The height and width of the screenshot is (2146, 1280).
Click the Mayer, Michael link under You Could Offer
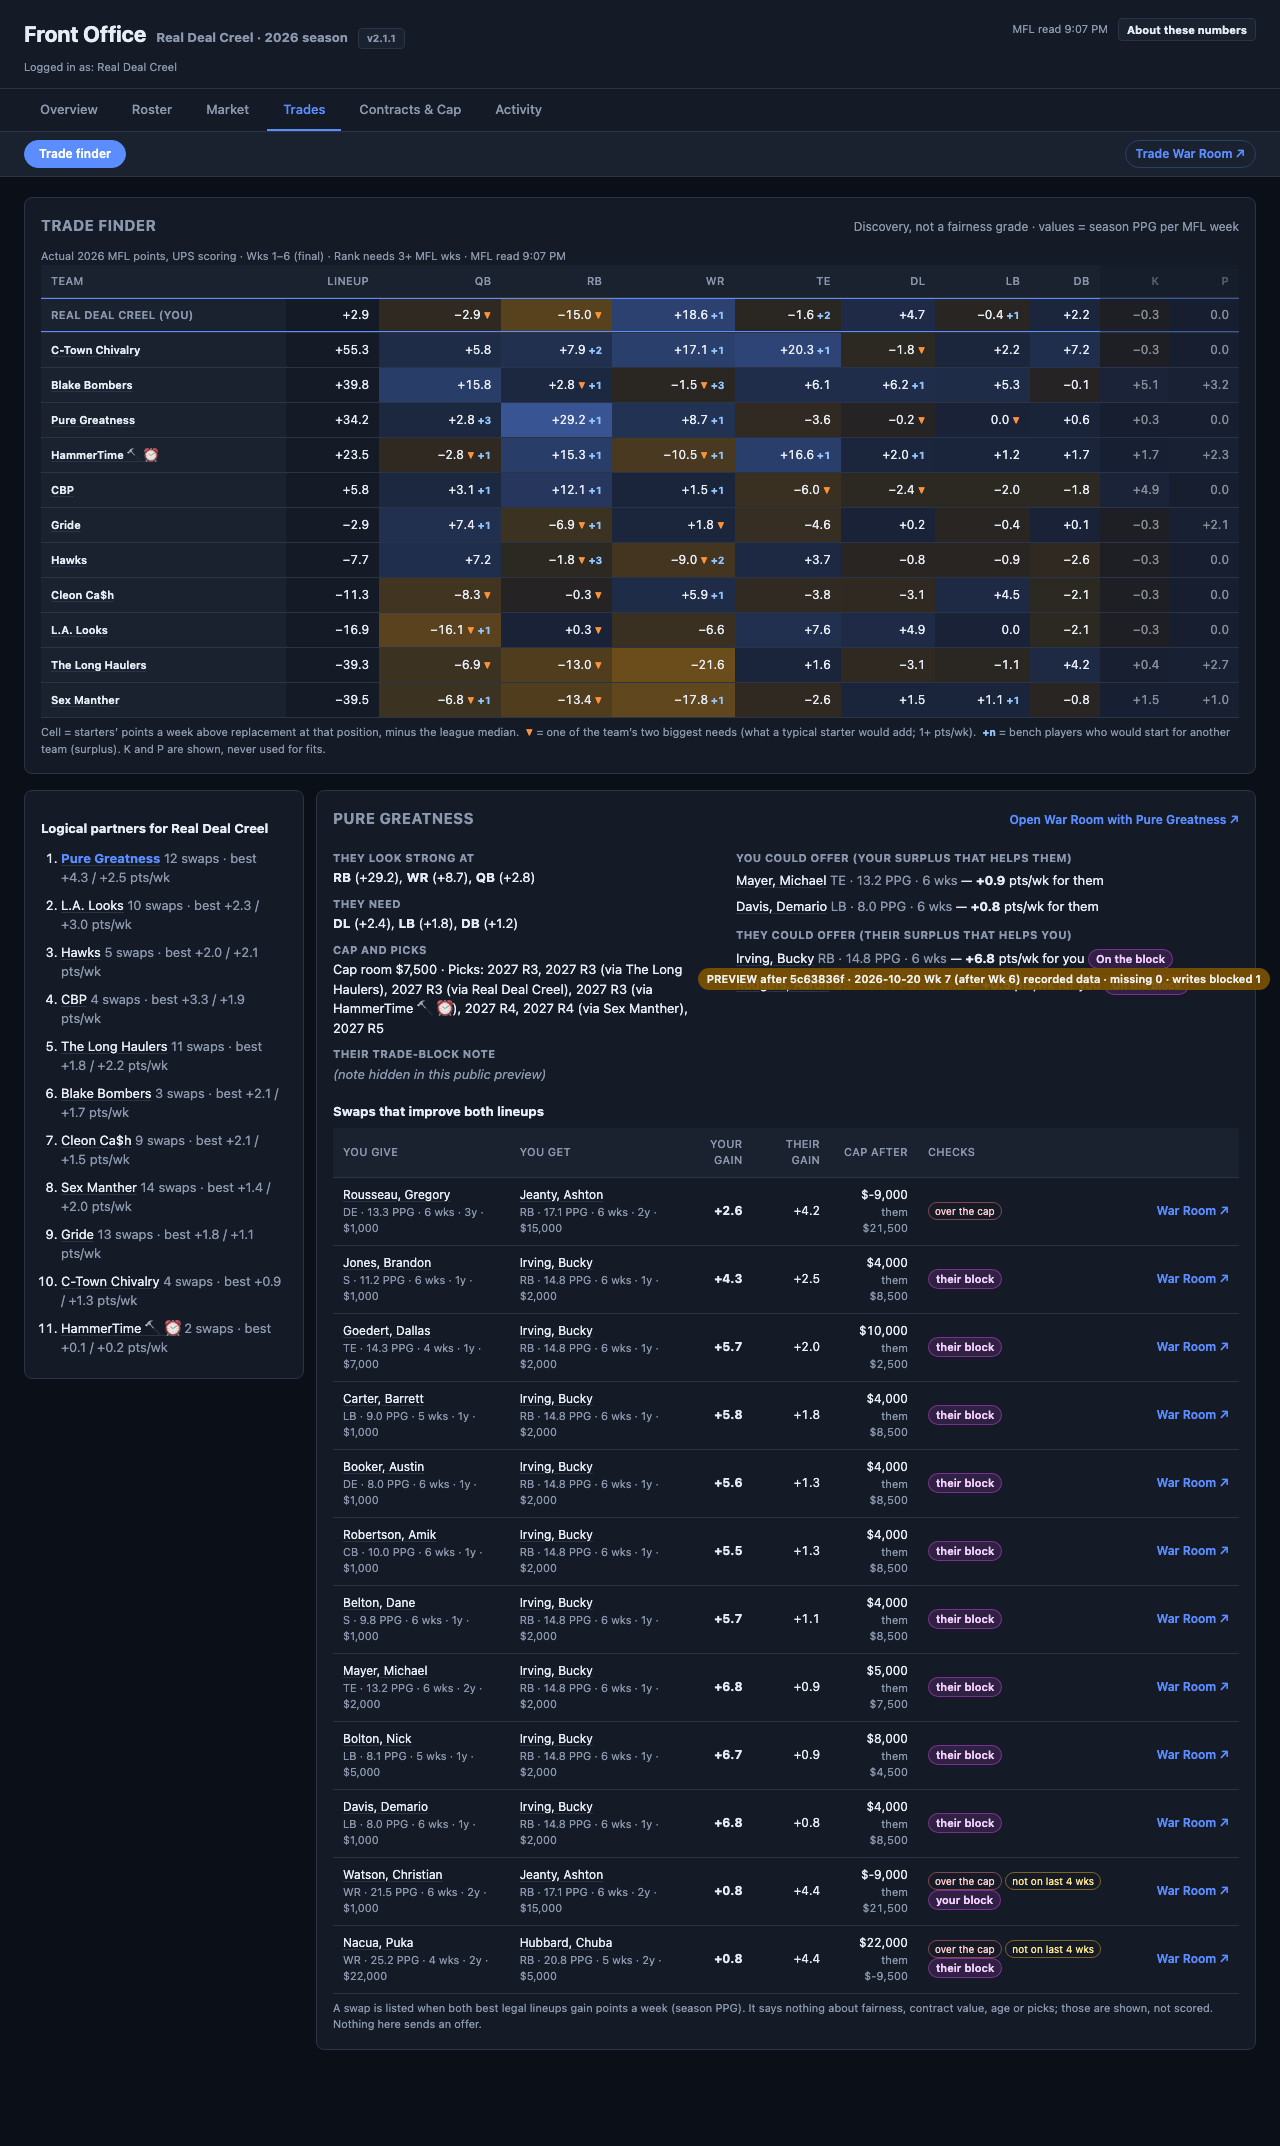click(x=781, y=881)
